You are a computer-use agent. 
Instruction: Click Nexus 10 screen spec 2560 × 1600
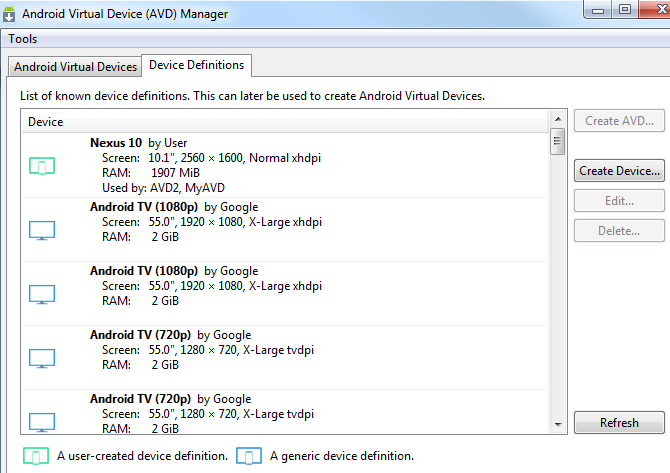point(212,158)
